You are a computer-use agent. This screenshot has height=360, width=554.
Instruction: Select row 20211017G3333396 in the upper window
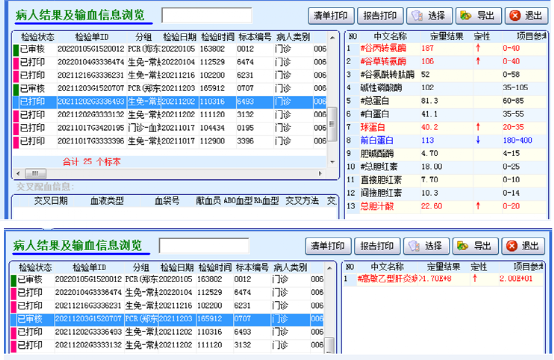(x=170, y=141)
